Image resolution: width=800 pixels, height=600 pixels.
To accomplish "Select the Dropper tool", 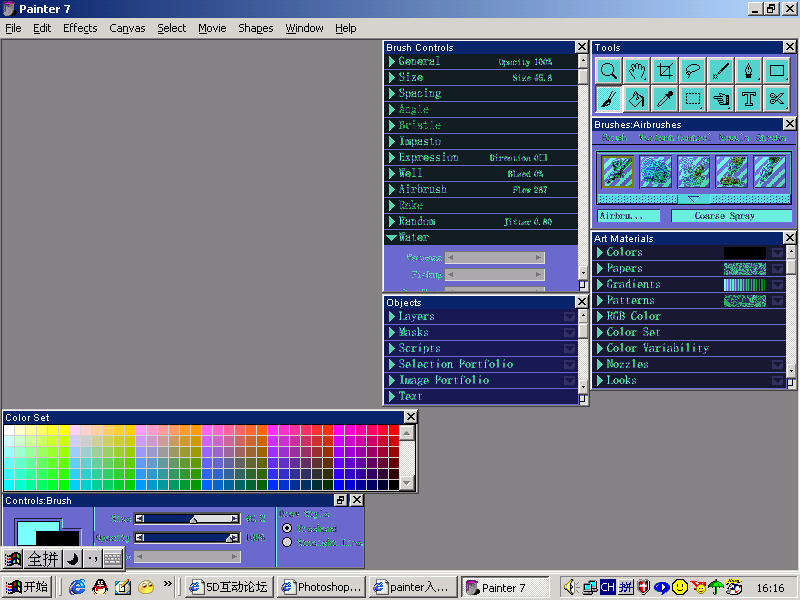I will pyautogui.click(x=664, y=99).
